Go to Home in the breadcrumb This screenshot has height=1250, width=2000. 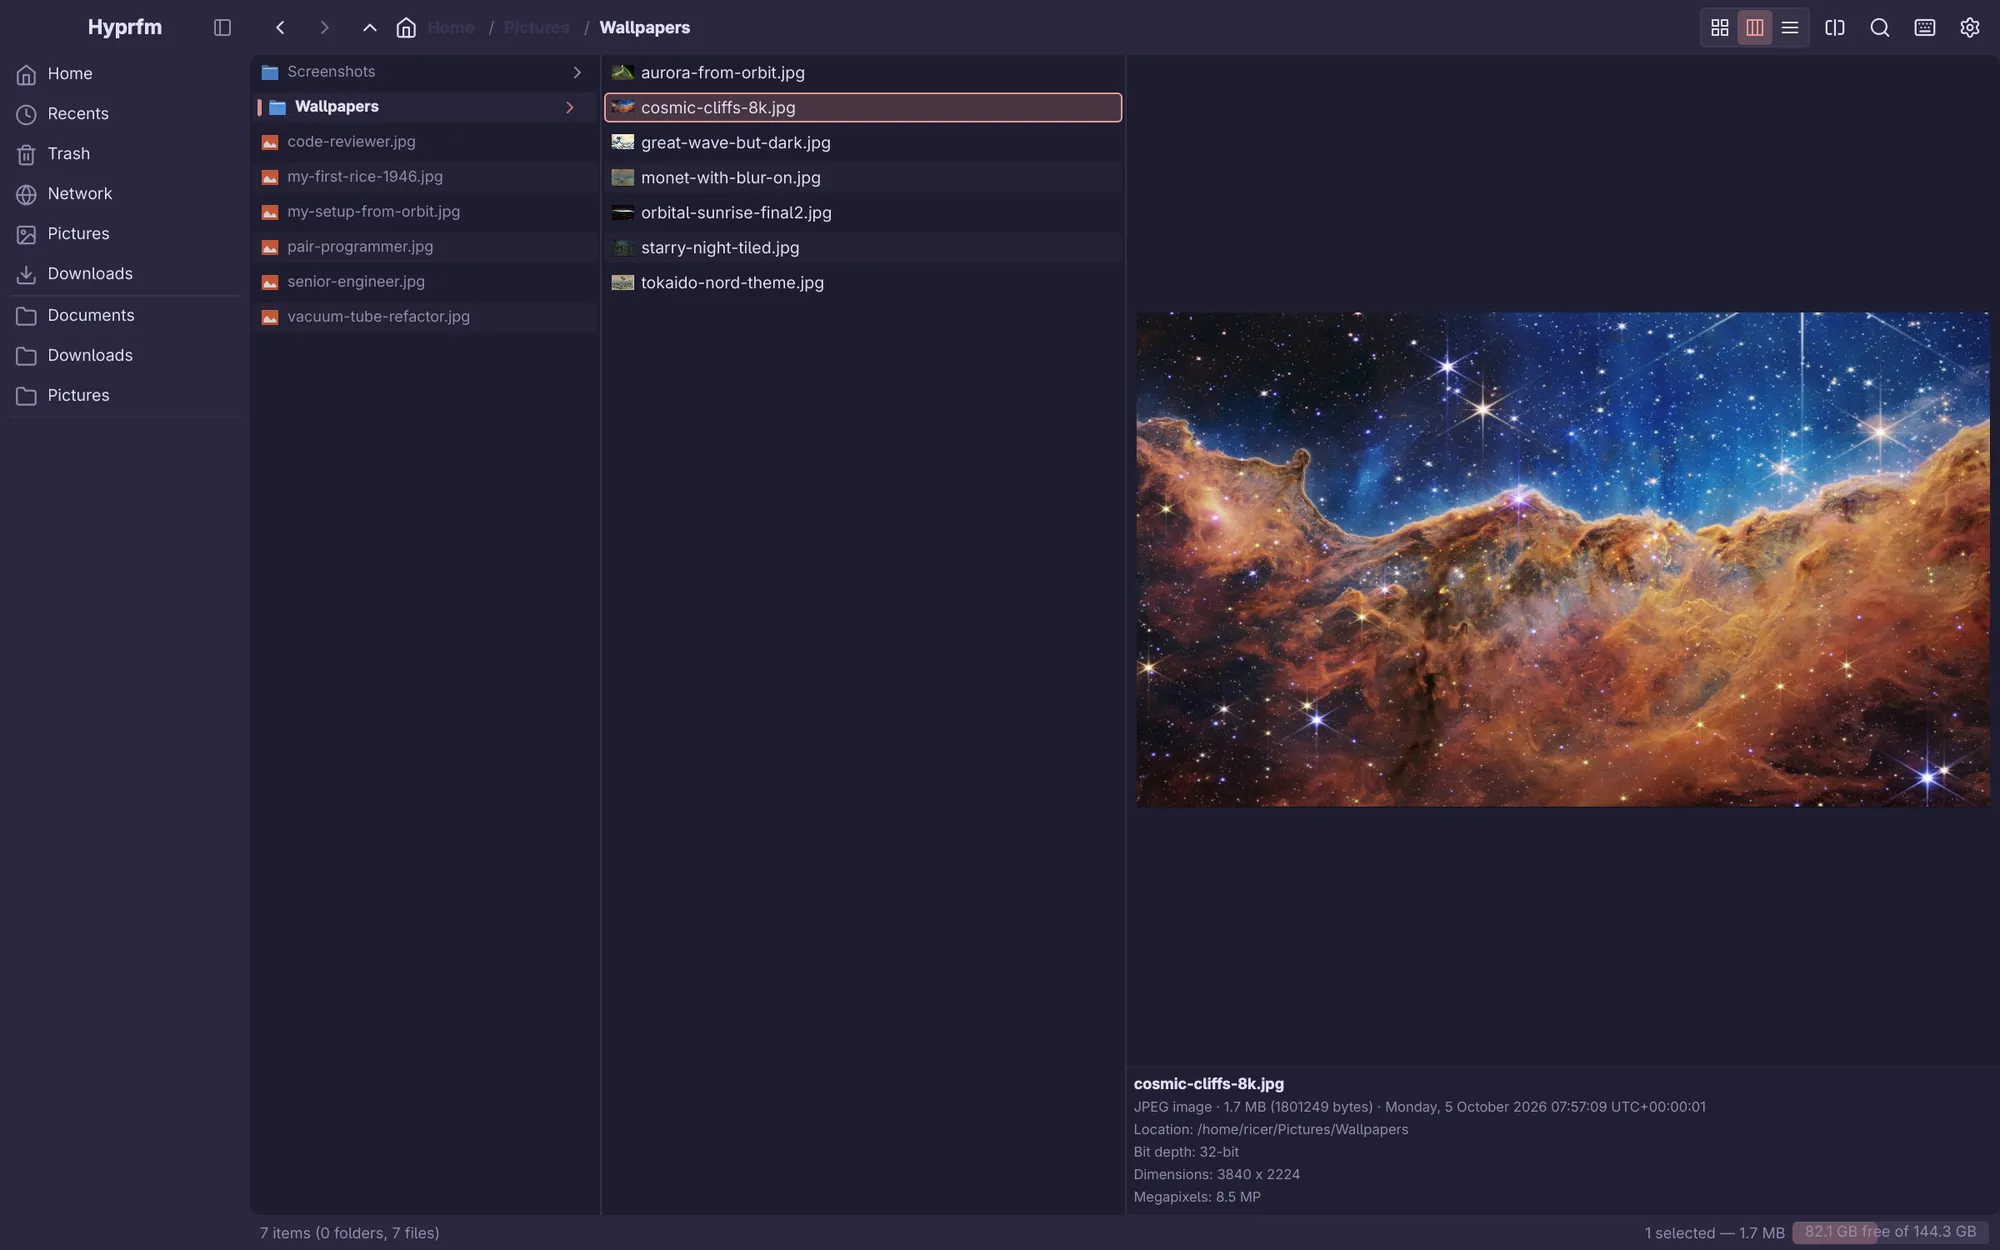click(451, 28)
